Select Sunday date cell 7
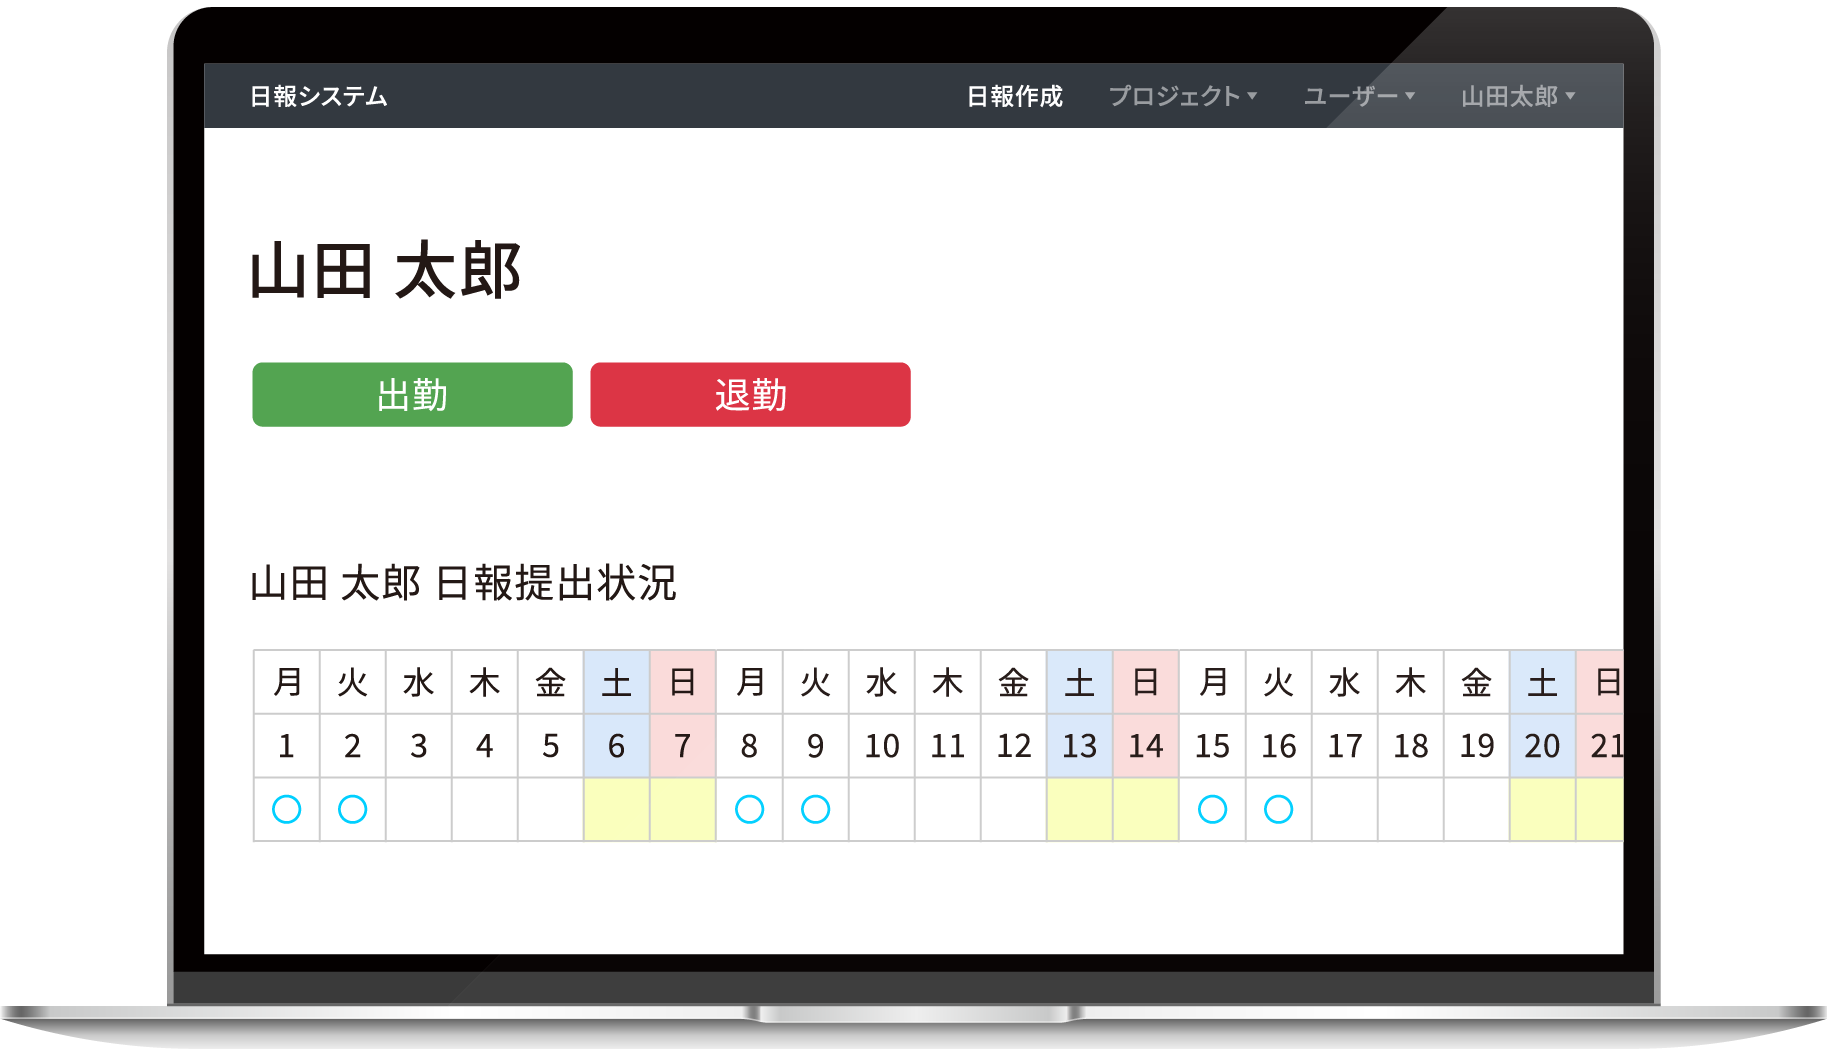 pos(683,746)
